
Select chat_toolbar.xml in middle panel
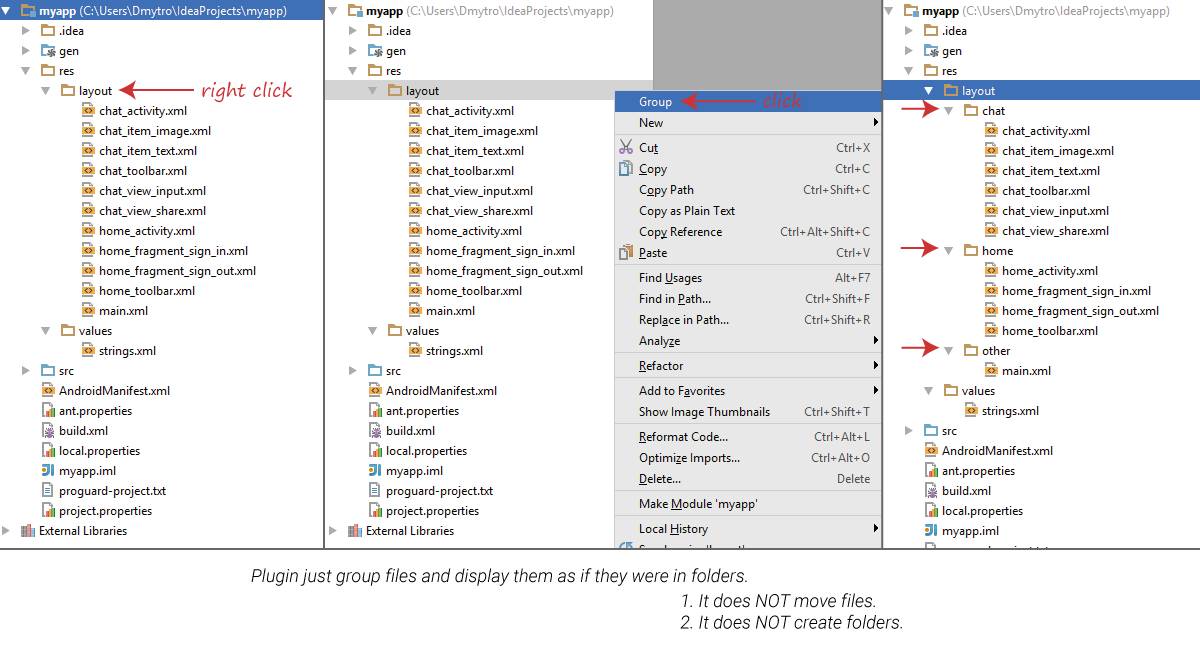(x=470, y=171)
